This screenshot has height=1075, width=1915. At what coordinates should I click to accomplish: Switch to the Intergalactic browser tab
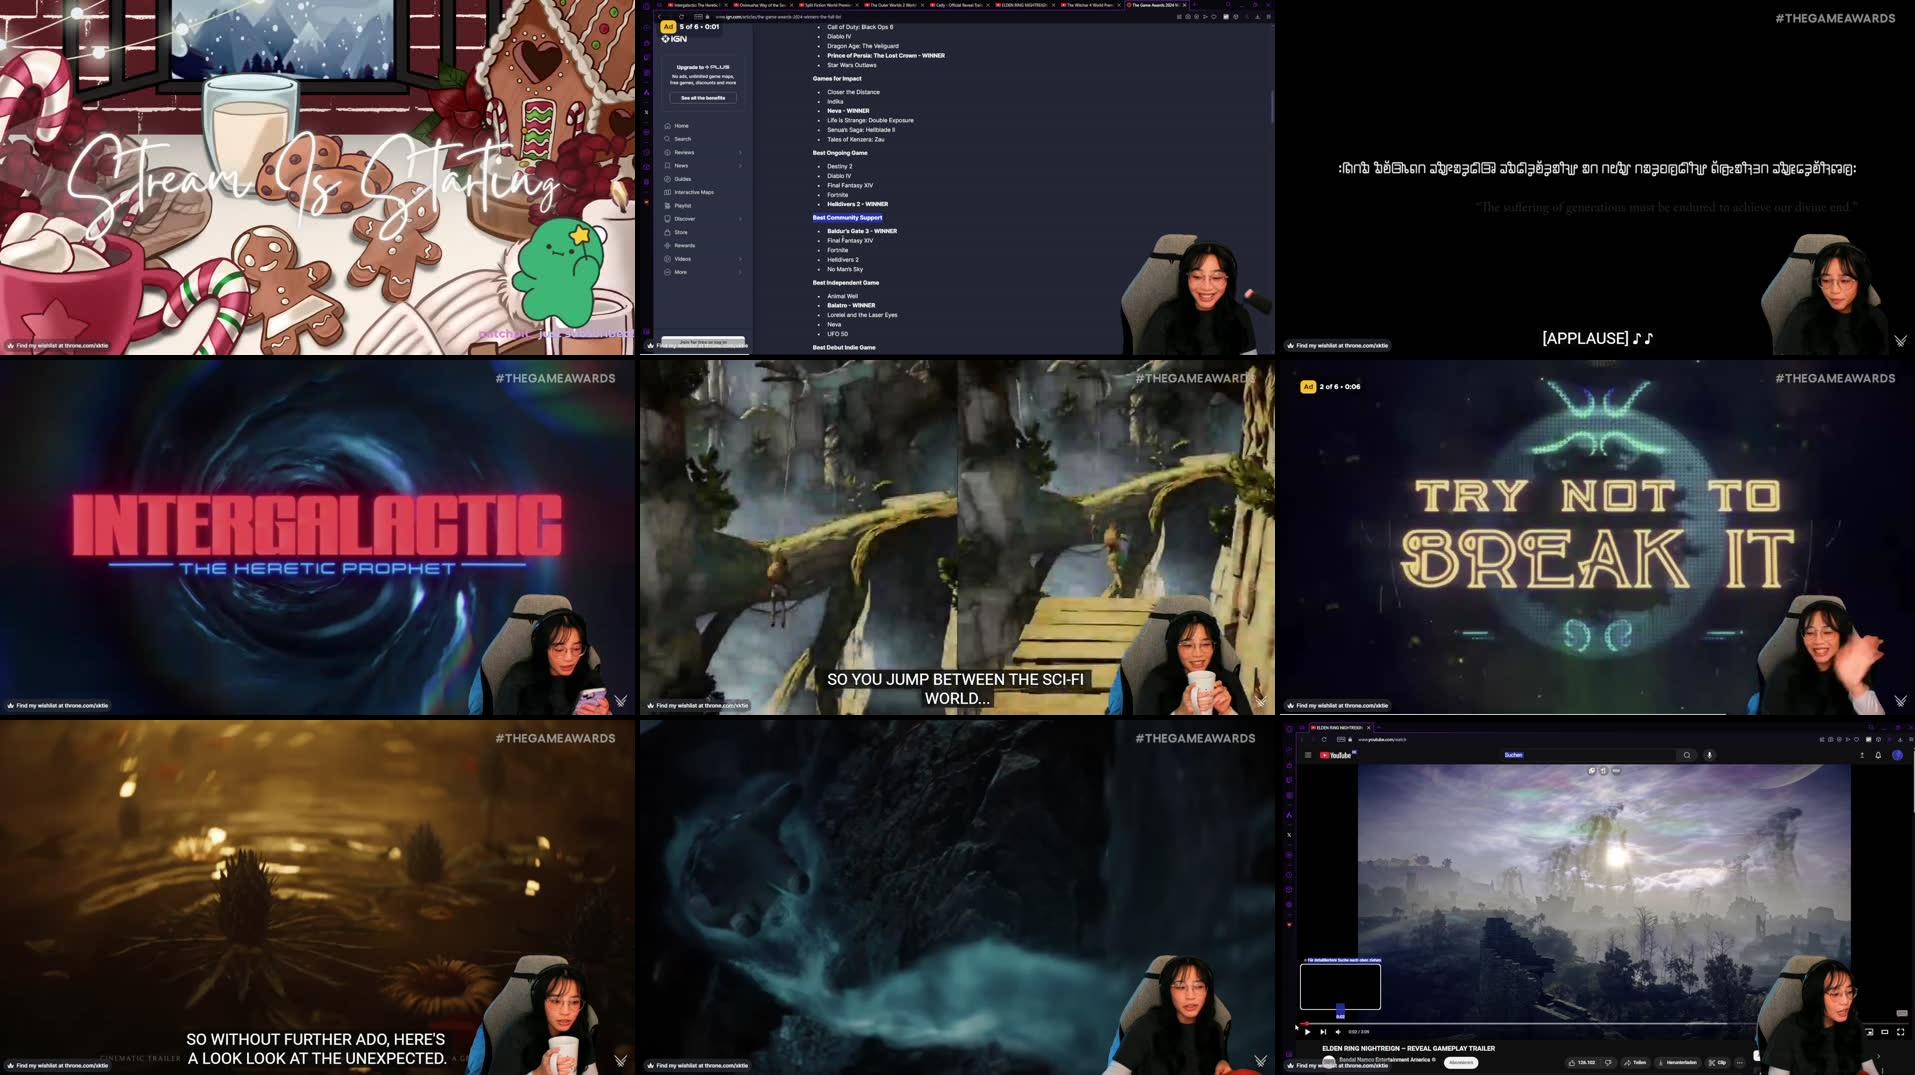(698, 5)
